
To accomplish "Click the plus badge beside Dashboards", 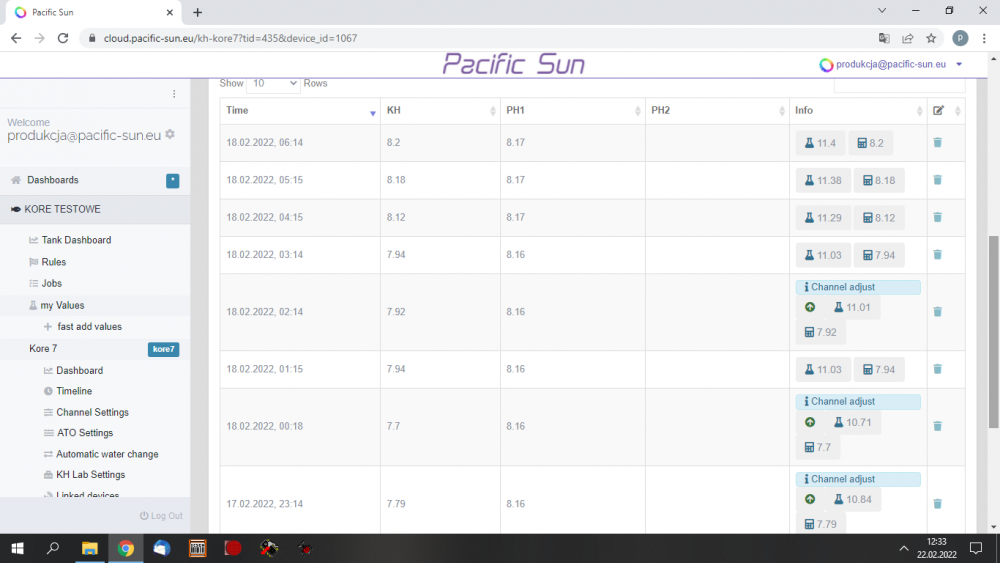I will (173, 180).
